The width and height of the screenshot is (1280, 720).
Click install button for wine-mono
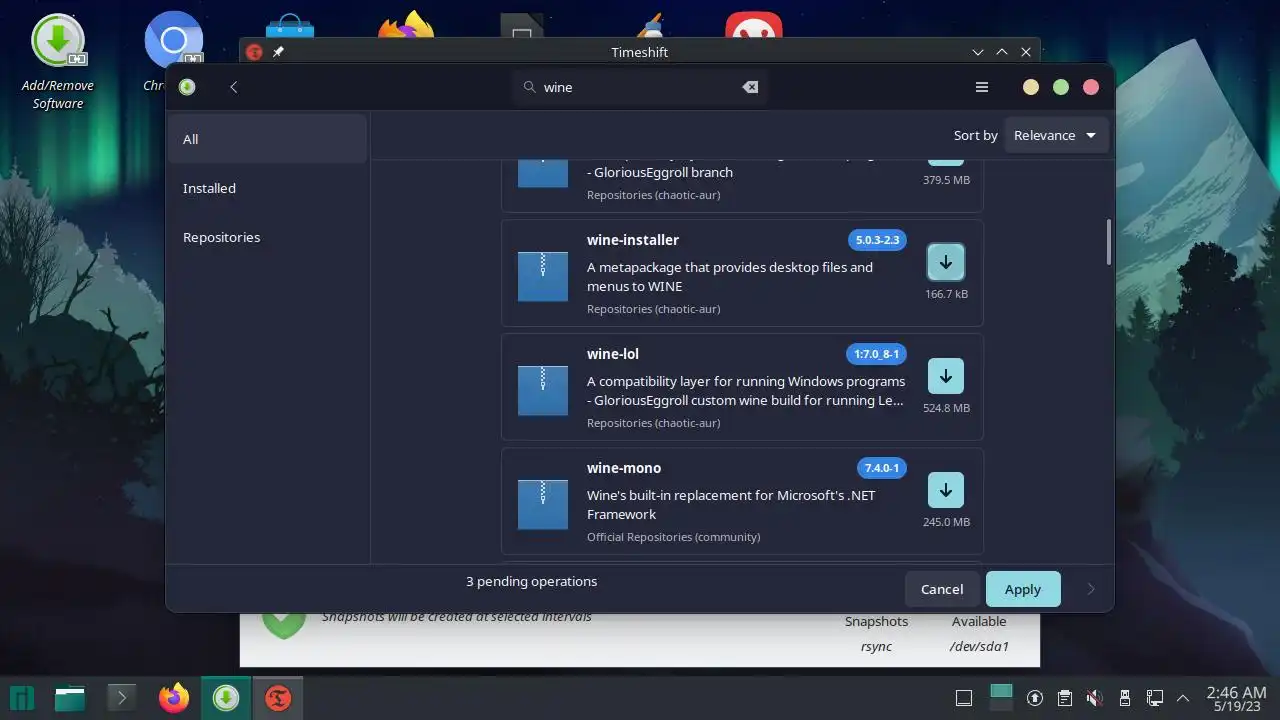(946, 490)
